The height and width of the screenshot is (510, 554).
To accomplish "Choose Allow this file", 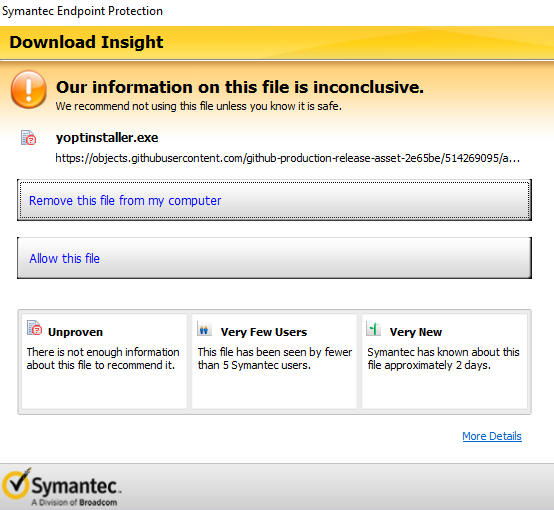I will pyautogui.click(x=274, y=258).
